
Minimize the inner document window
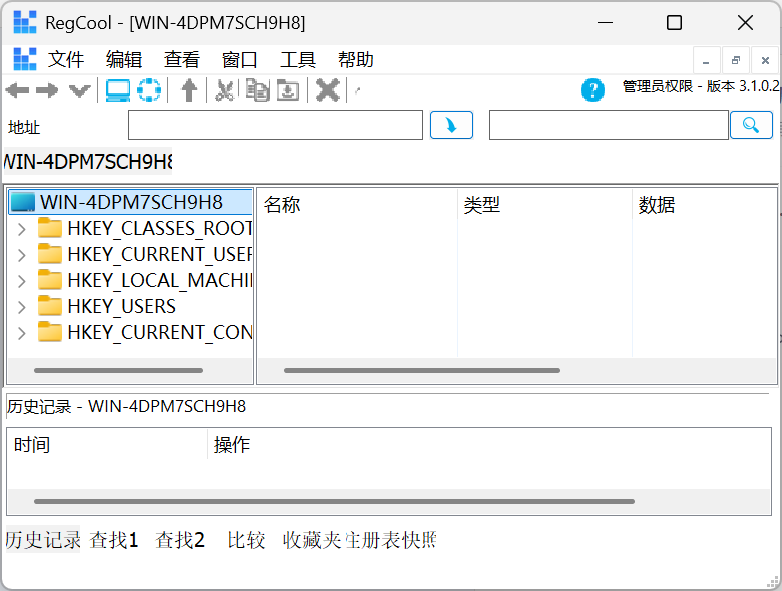tap(706, 61)
